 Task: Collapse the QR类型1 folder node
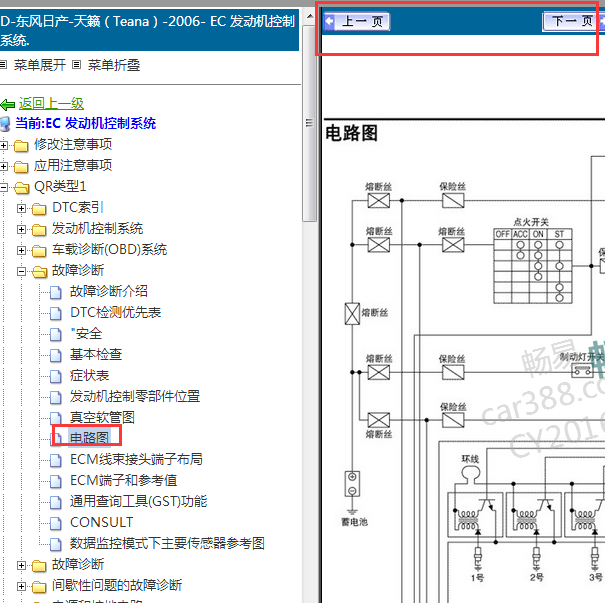(3, 188)
